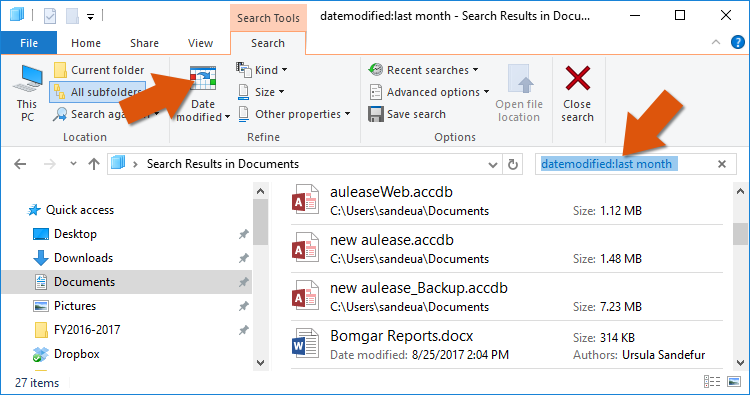Switch to the Home ribbon tab

point(86,43)
